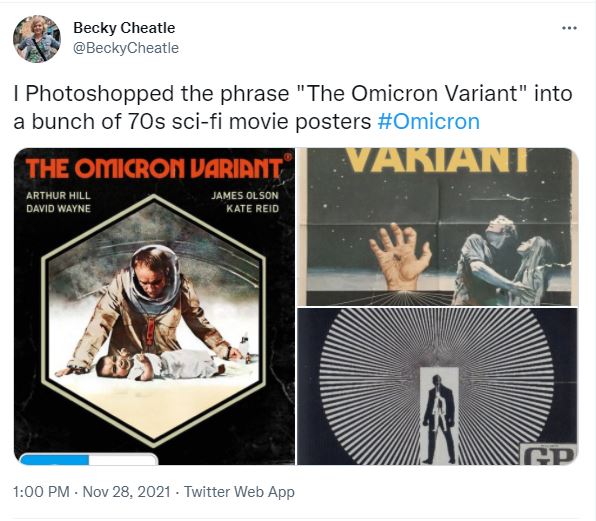Open the @BeckyCheatle handle link
This screenshot has height=521, width=596.
[126, 48]
